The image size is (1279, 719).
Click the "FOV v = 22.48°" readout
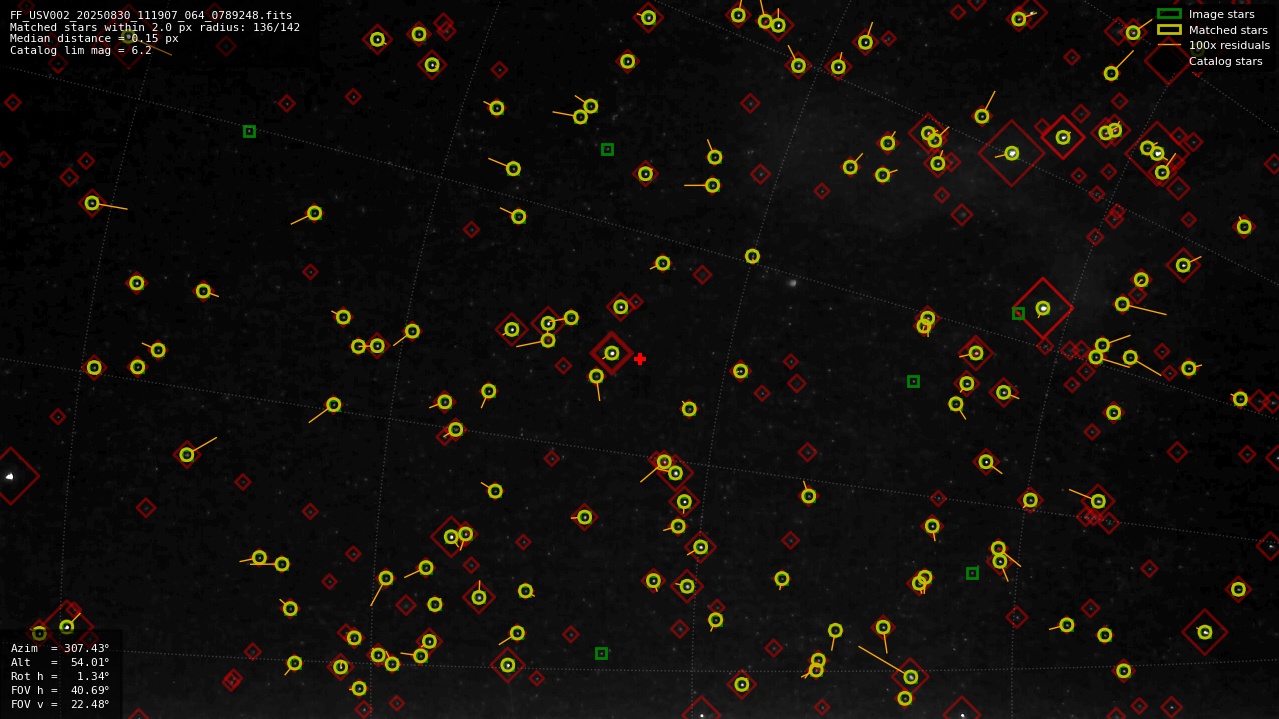pos(60,704)
